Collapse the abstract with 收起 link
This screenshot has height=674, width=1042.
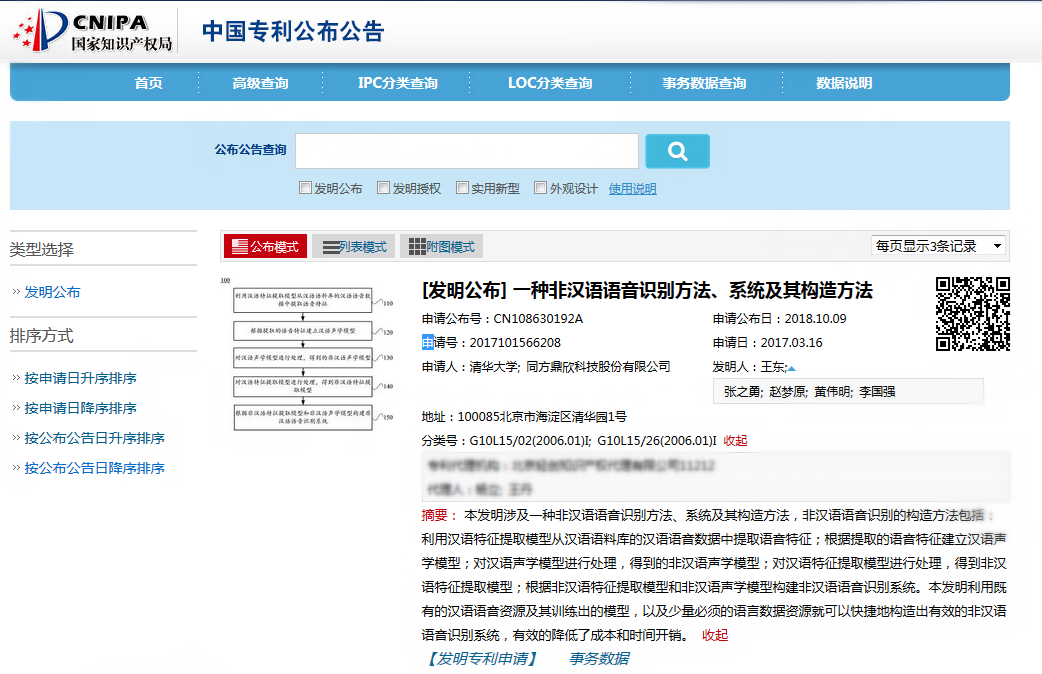click(714, 635)
